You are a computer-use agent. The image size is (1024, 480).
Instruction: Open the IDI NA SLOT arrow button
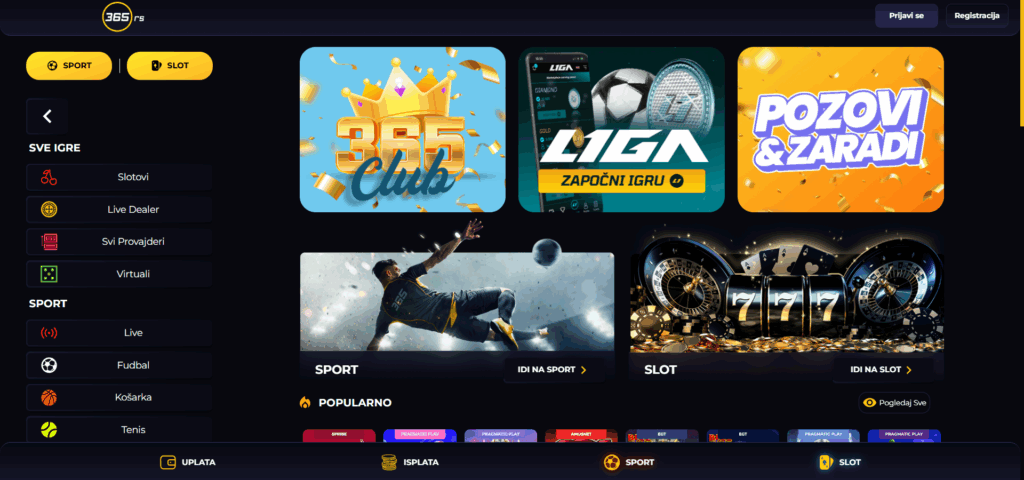[x=883, y=370]
